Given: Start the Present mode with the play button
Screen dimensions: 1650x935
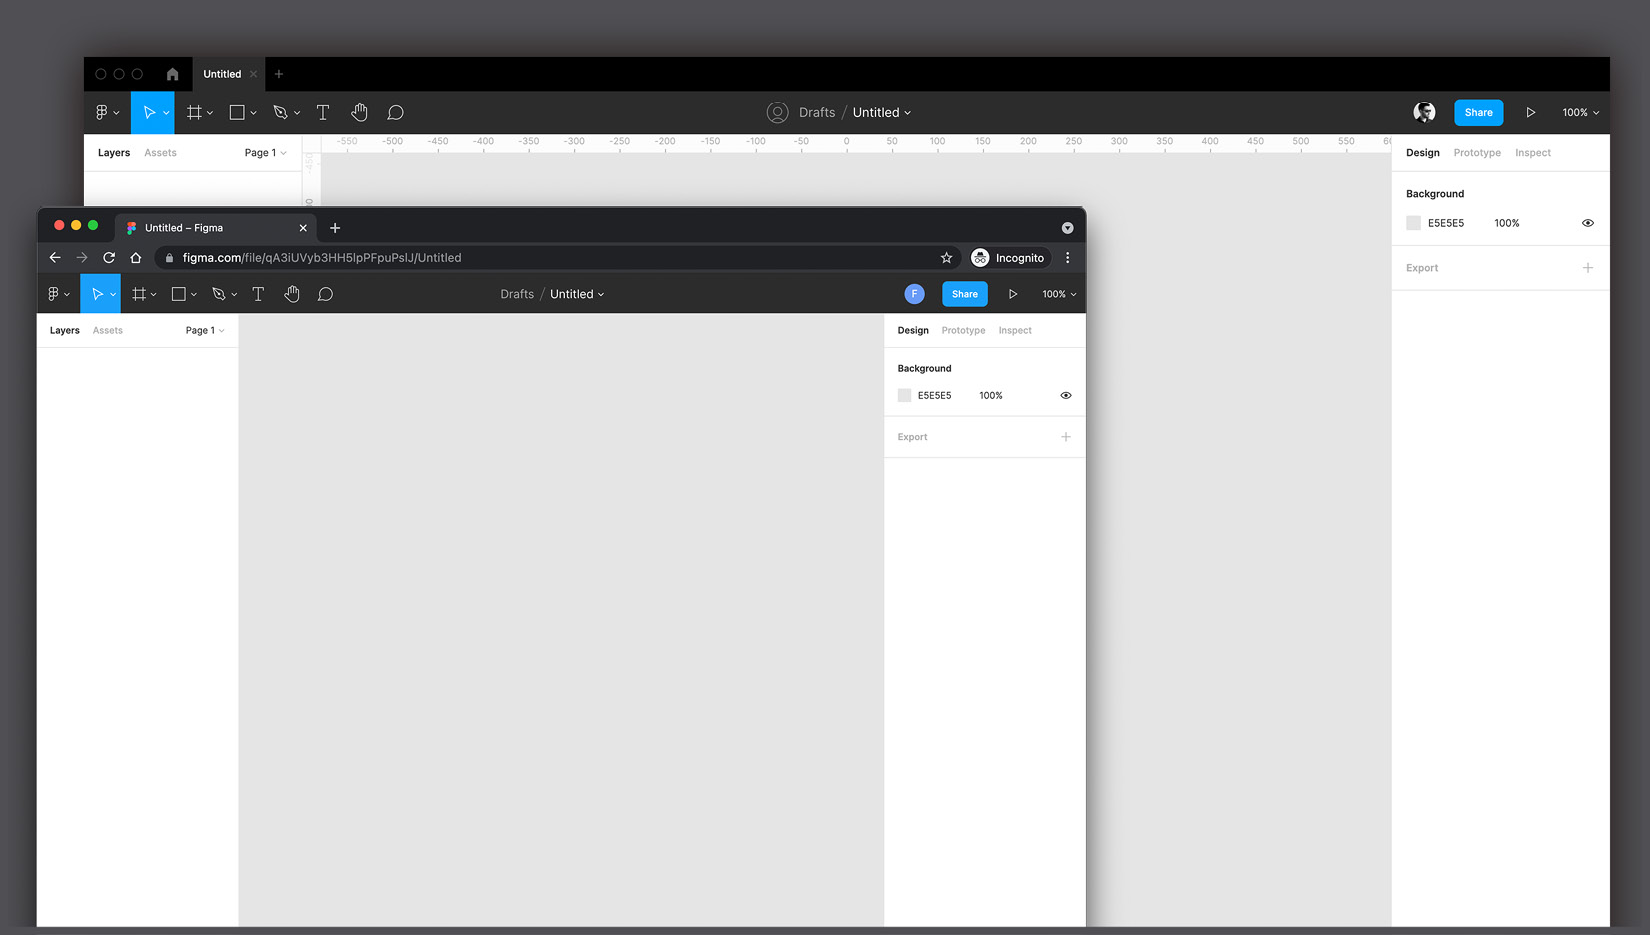Looking at the screenshot, I should click(1012, 293).
